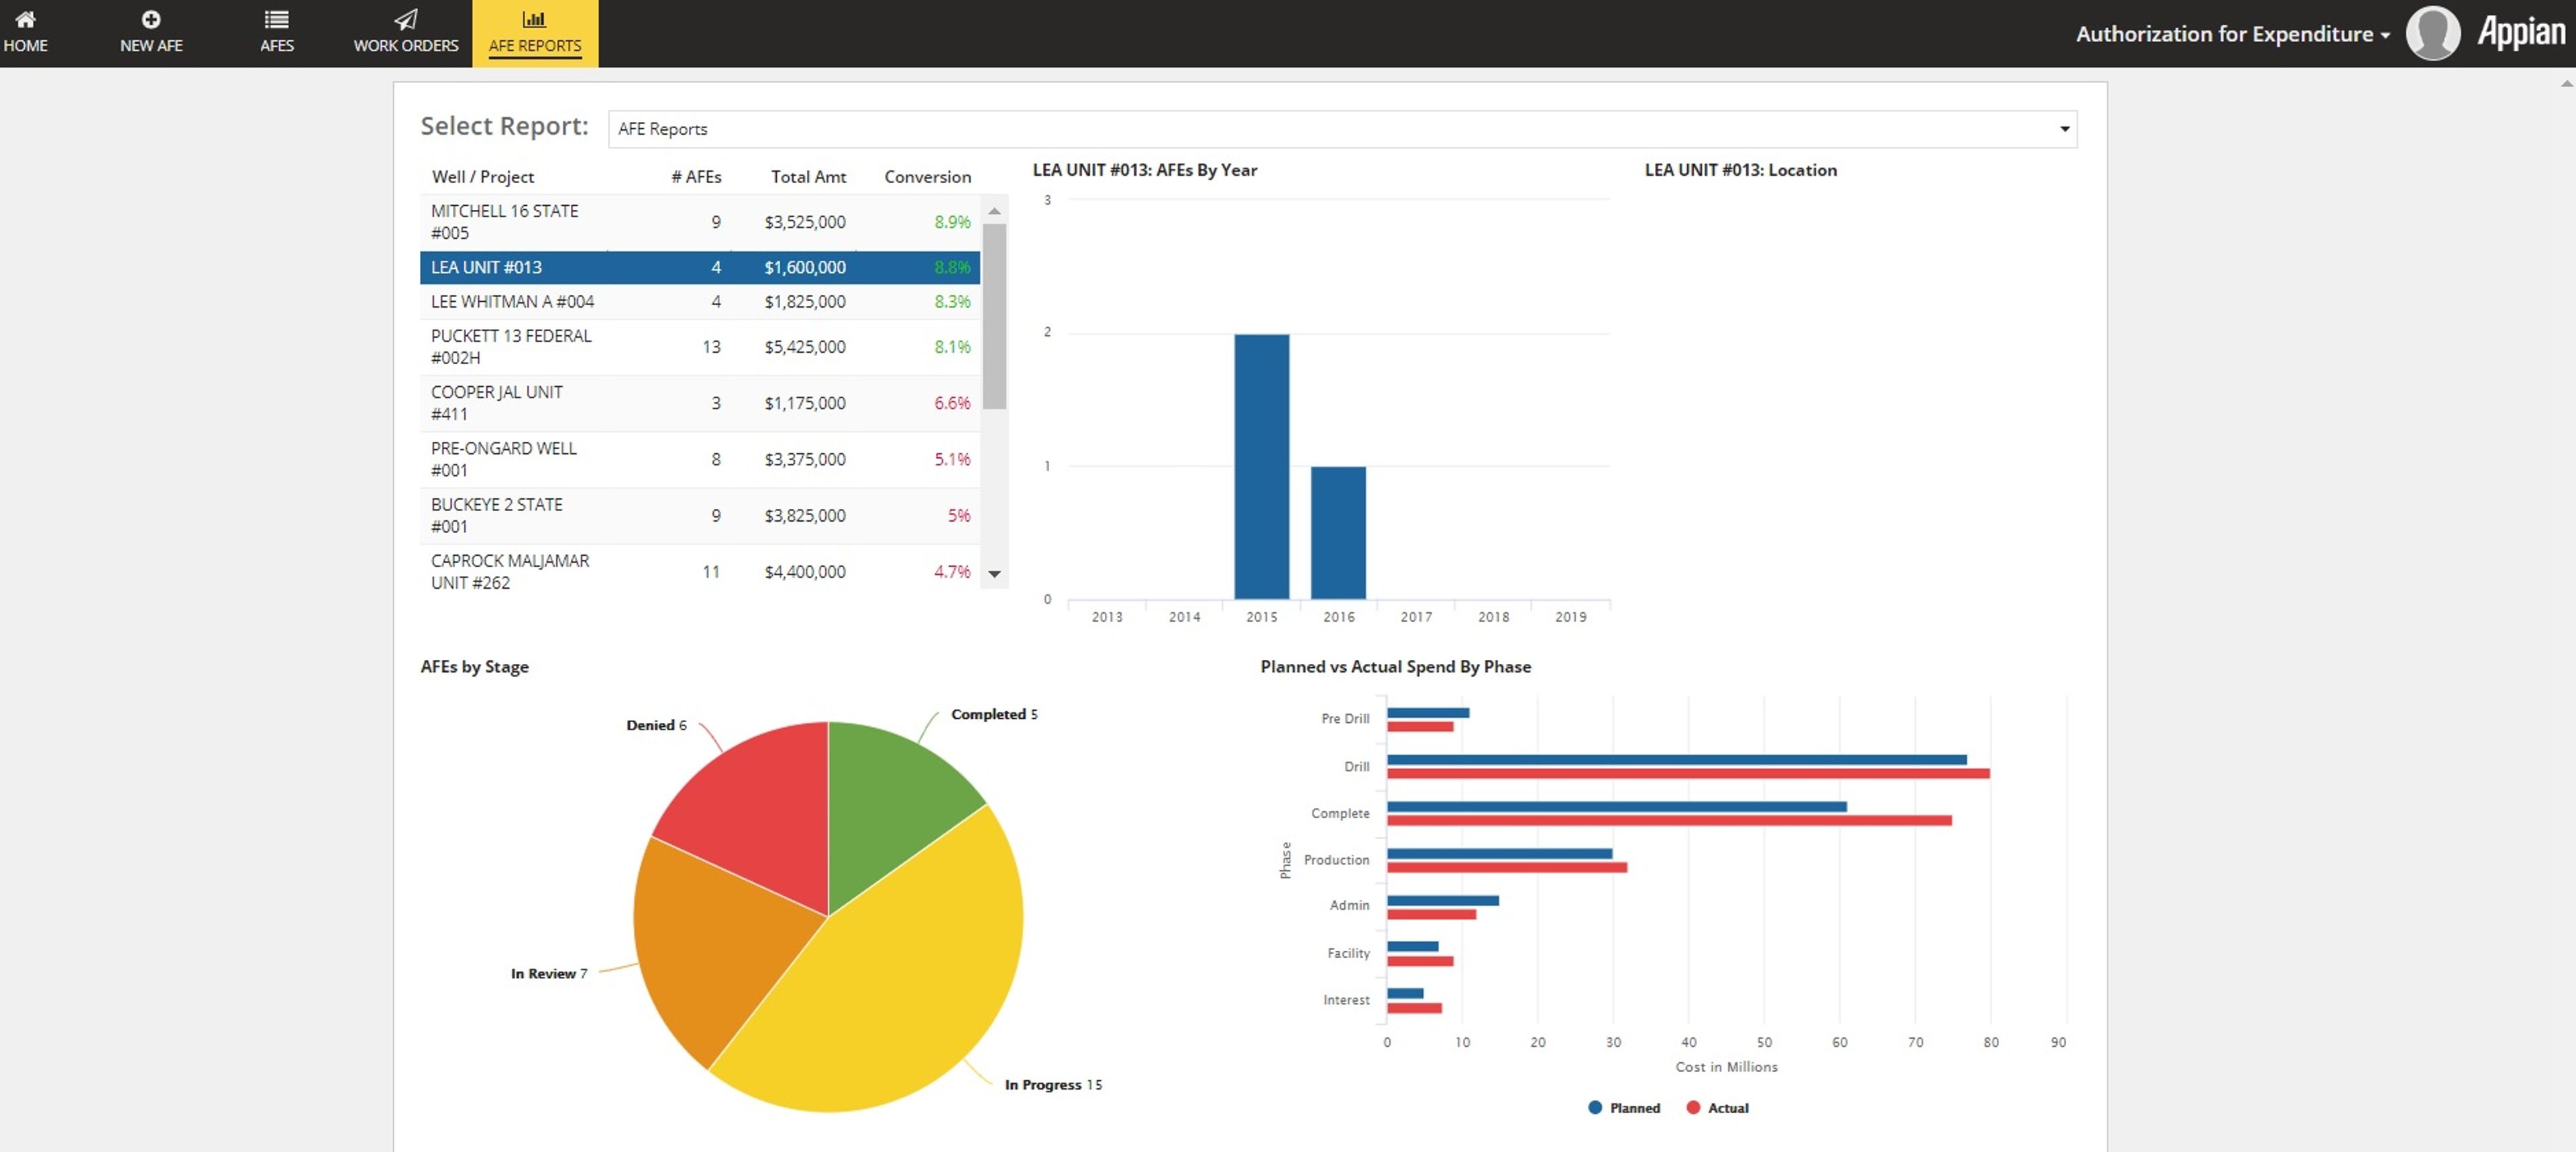Select the COOPER JAL UNIT #411 row
The image size is (2576, 1152).
click(700, 403)
